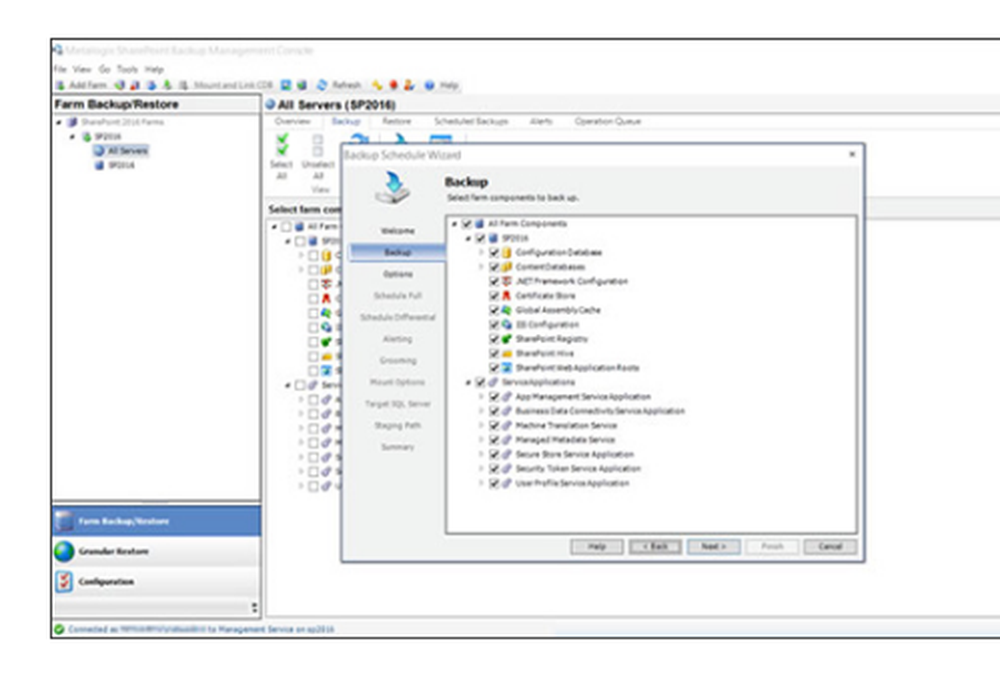Image resolution: width=1000 pixels, height=673 pixels.
Task: Open the File menu
Action: click(60, 69)
